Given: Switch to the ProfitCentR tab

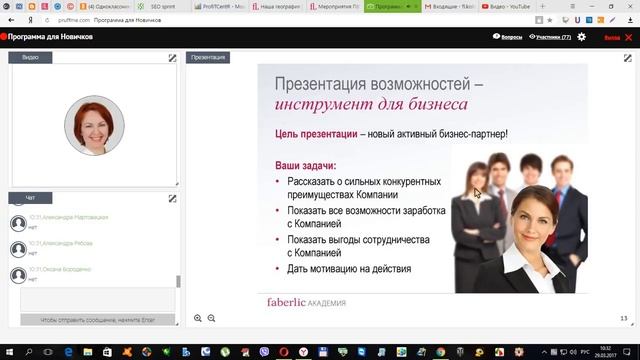Looking at the screenshot, I should [x=220, y=6].
